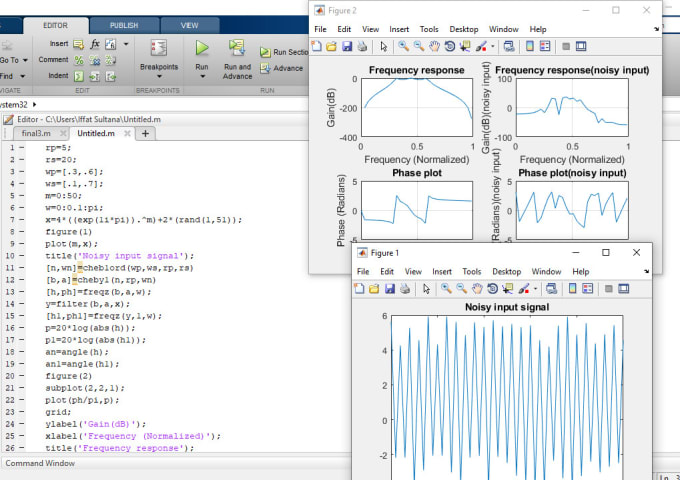The width and height of the screenshot is (680, 480).
Task: Show Plot Tools in Figure 1
Action: (x=624, y=288)
